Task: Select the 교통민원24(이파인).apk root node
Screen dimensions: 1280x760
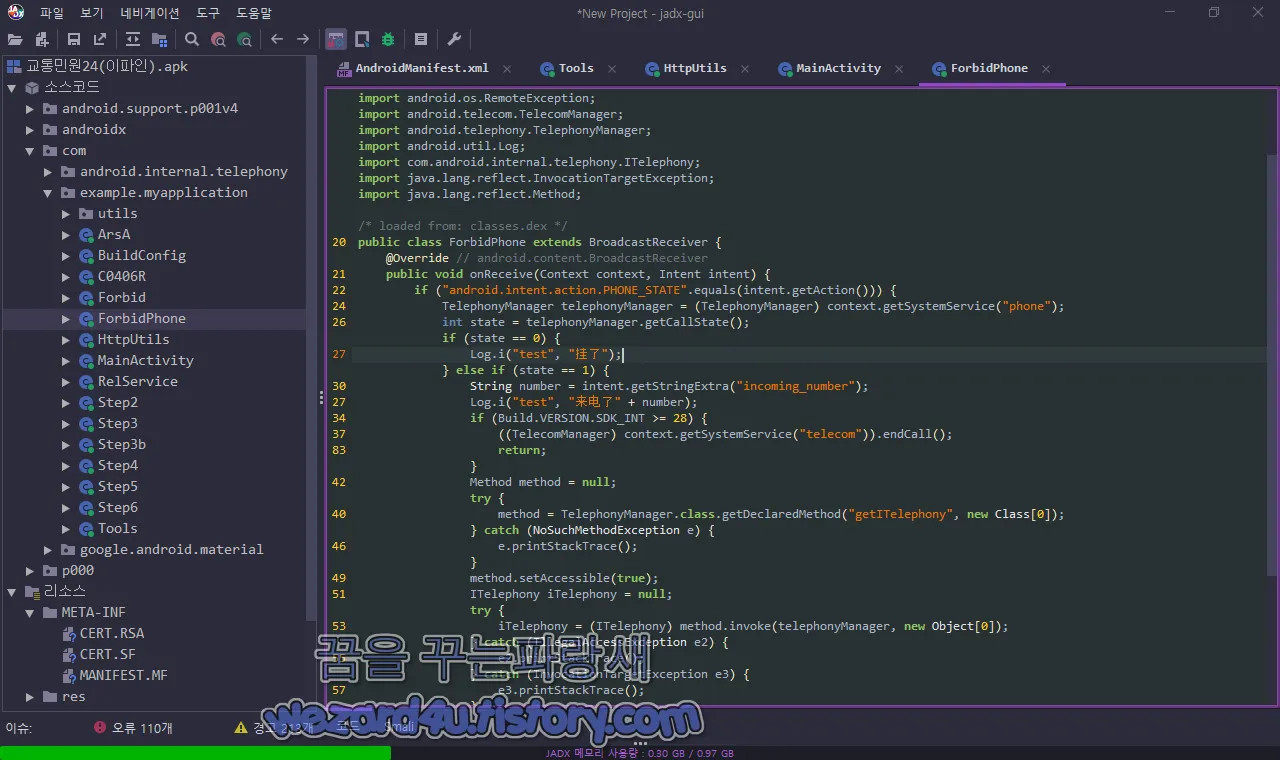Action: pyautogui.click(x=106, y=66)
